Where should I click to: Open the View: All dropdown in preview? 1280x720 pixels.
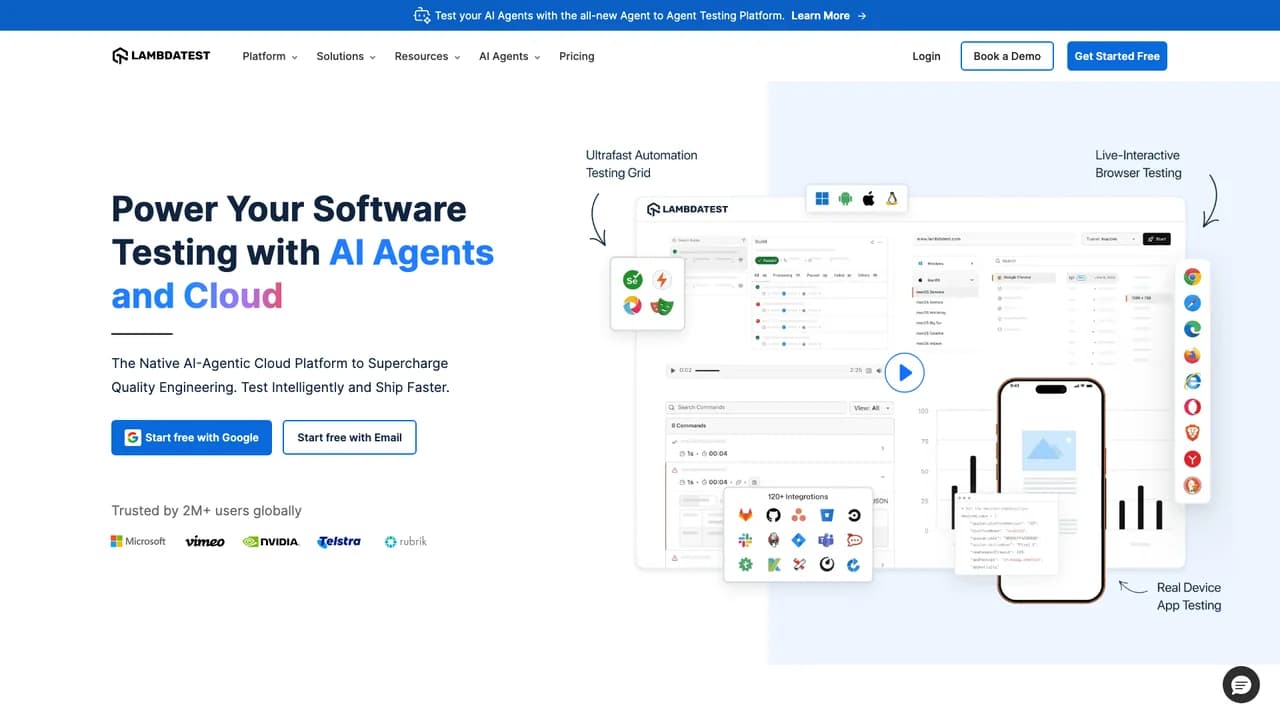point(871,408)
